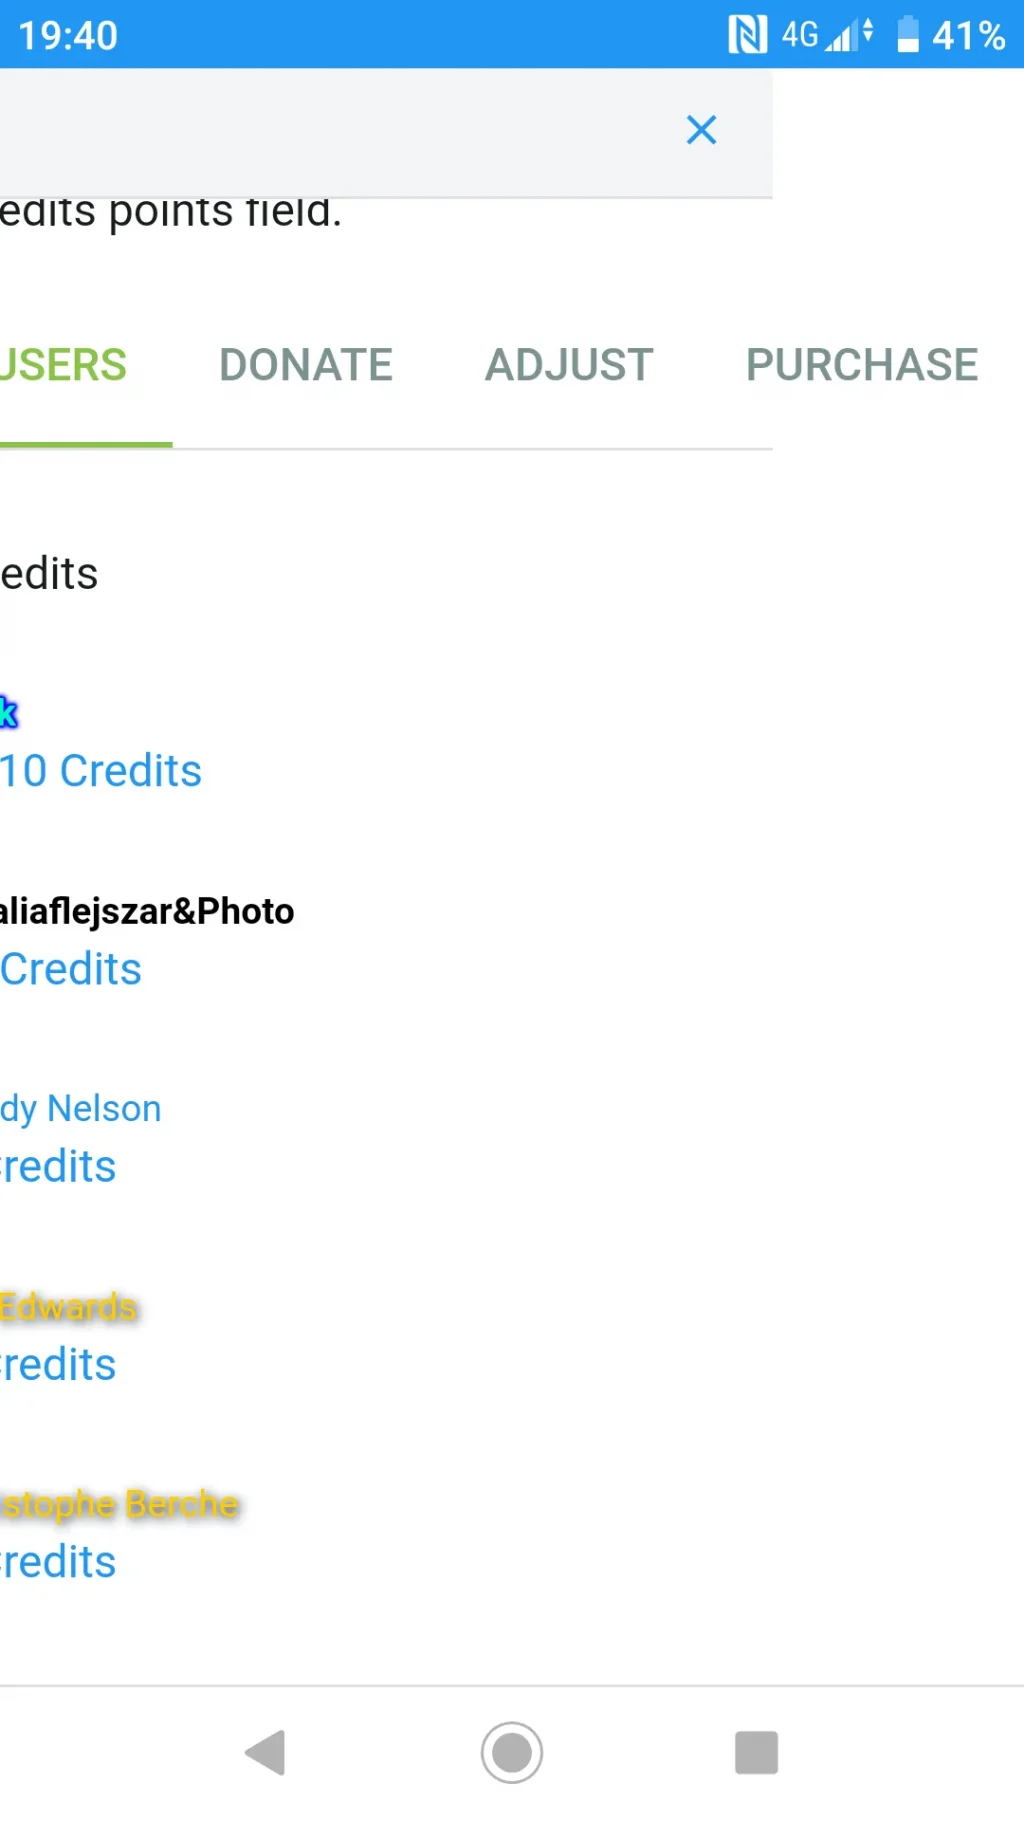Open the aliaflejszar&Photo user profile
The image size is (1024, 1821).
click(147, 911)
